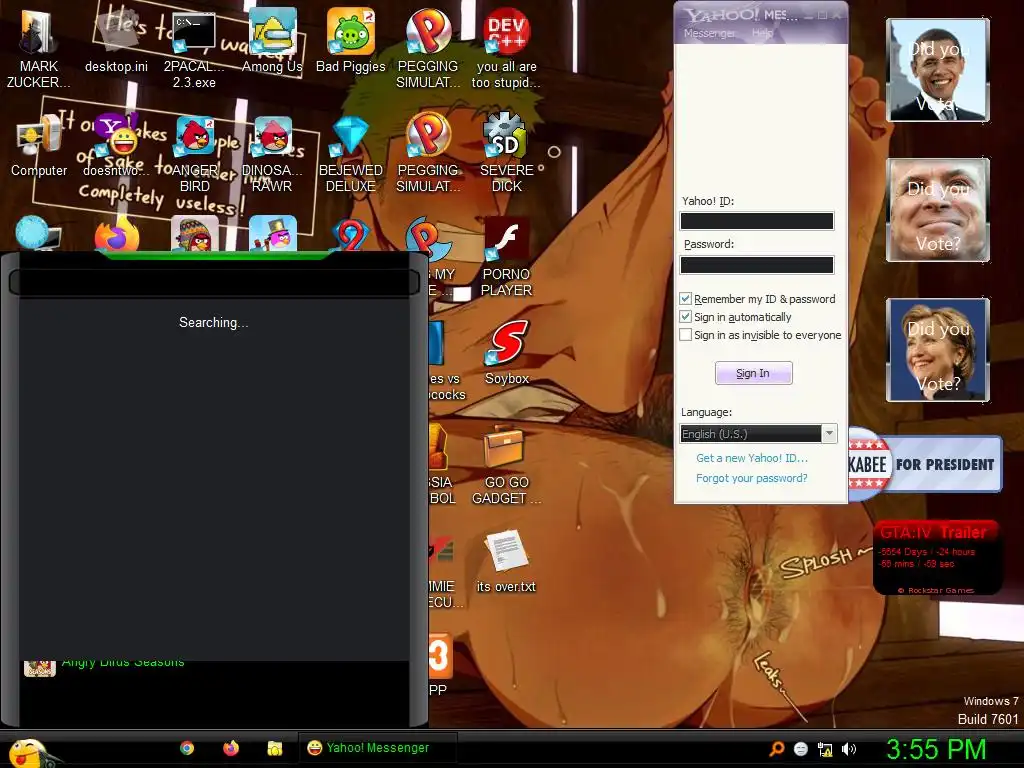Viewport: 1024px width, 768px height.
Task: Launch Chrome from the taskbar
Action: click(187, 748)
